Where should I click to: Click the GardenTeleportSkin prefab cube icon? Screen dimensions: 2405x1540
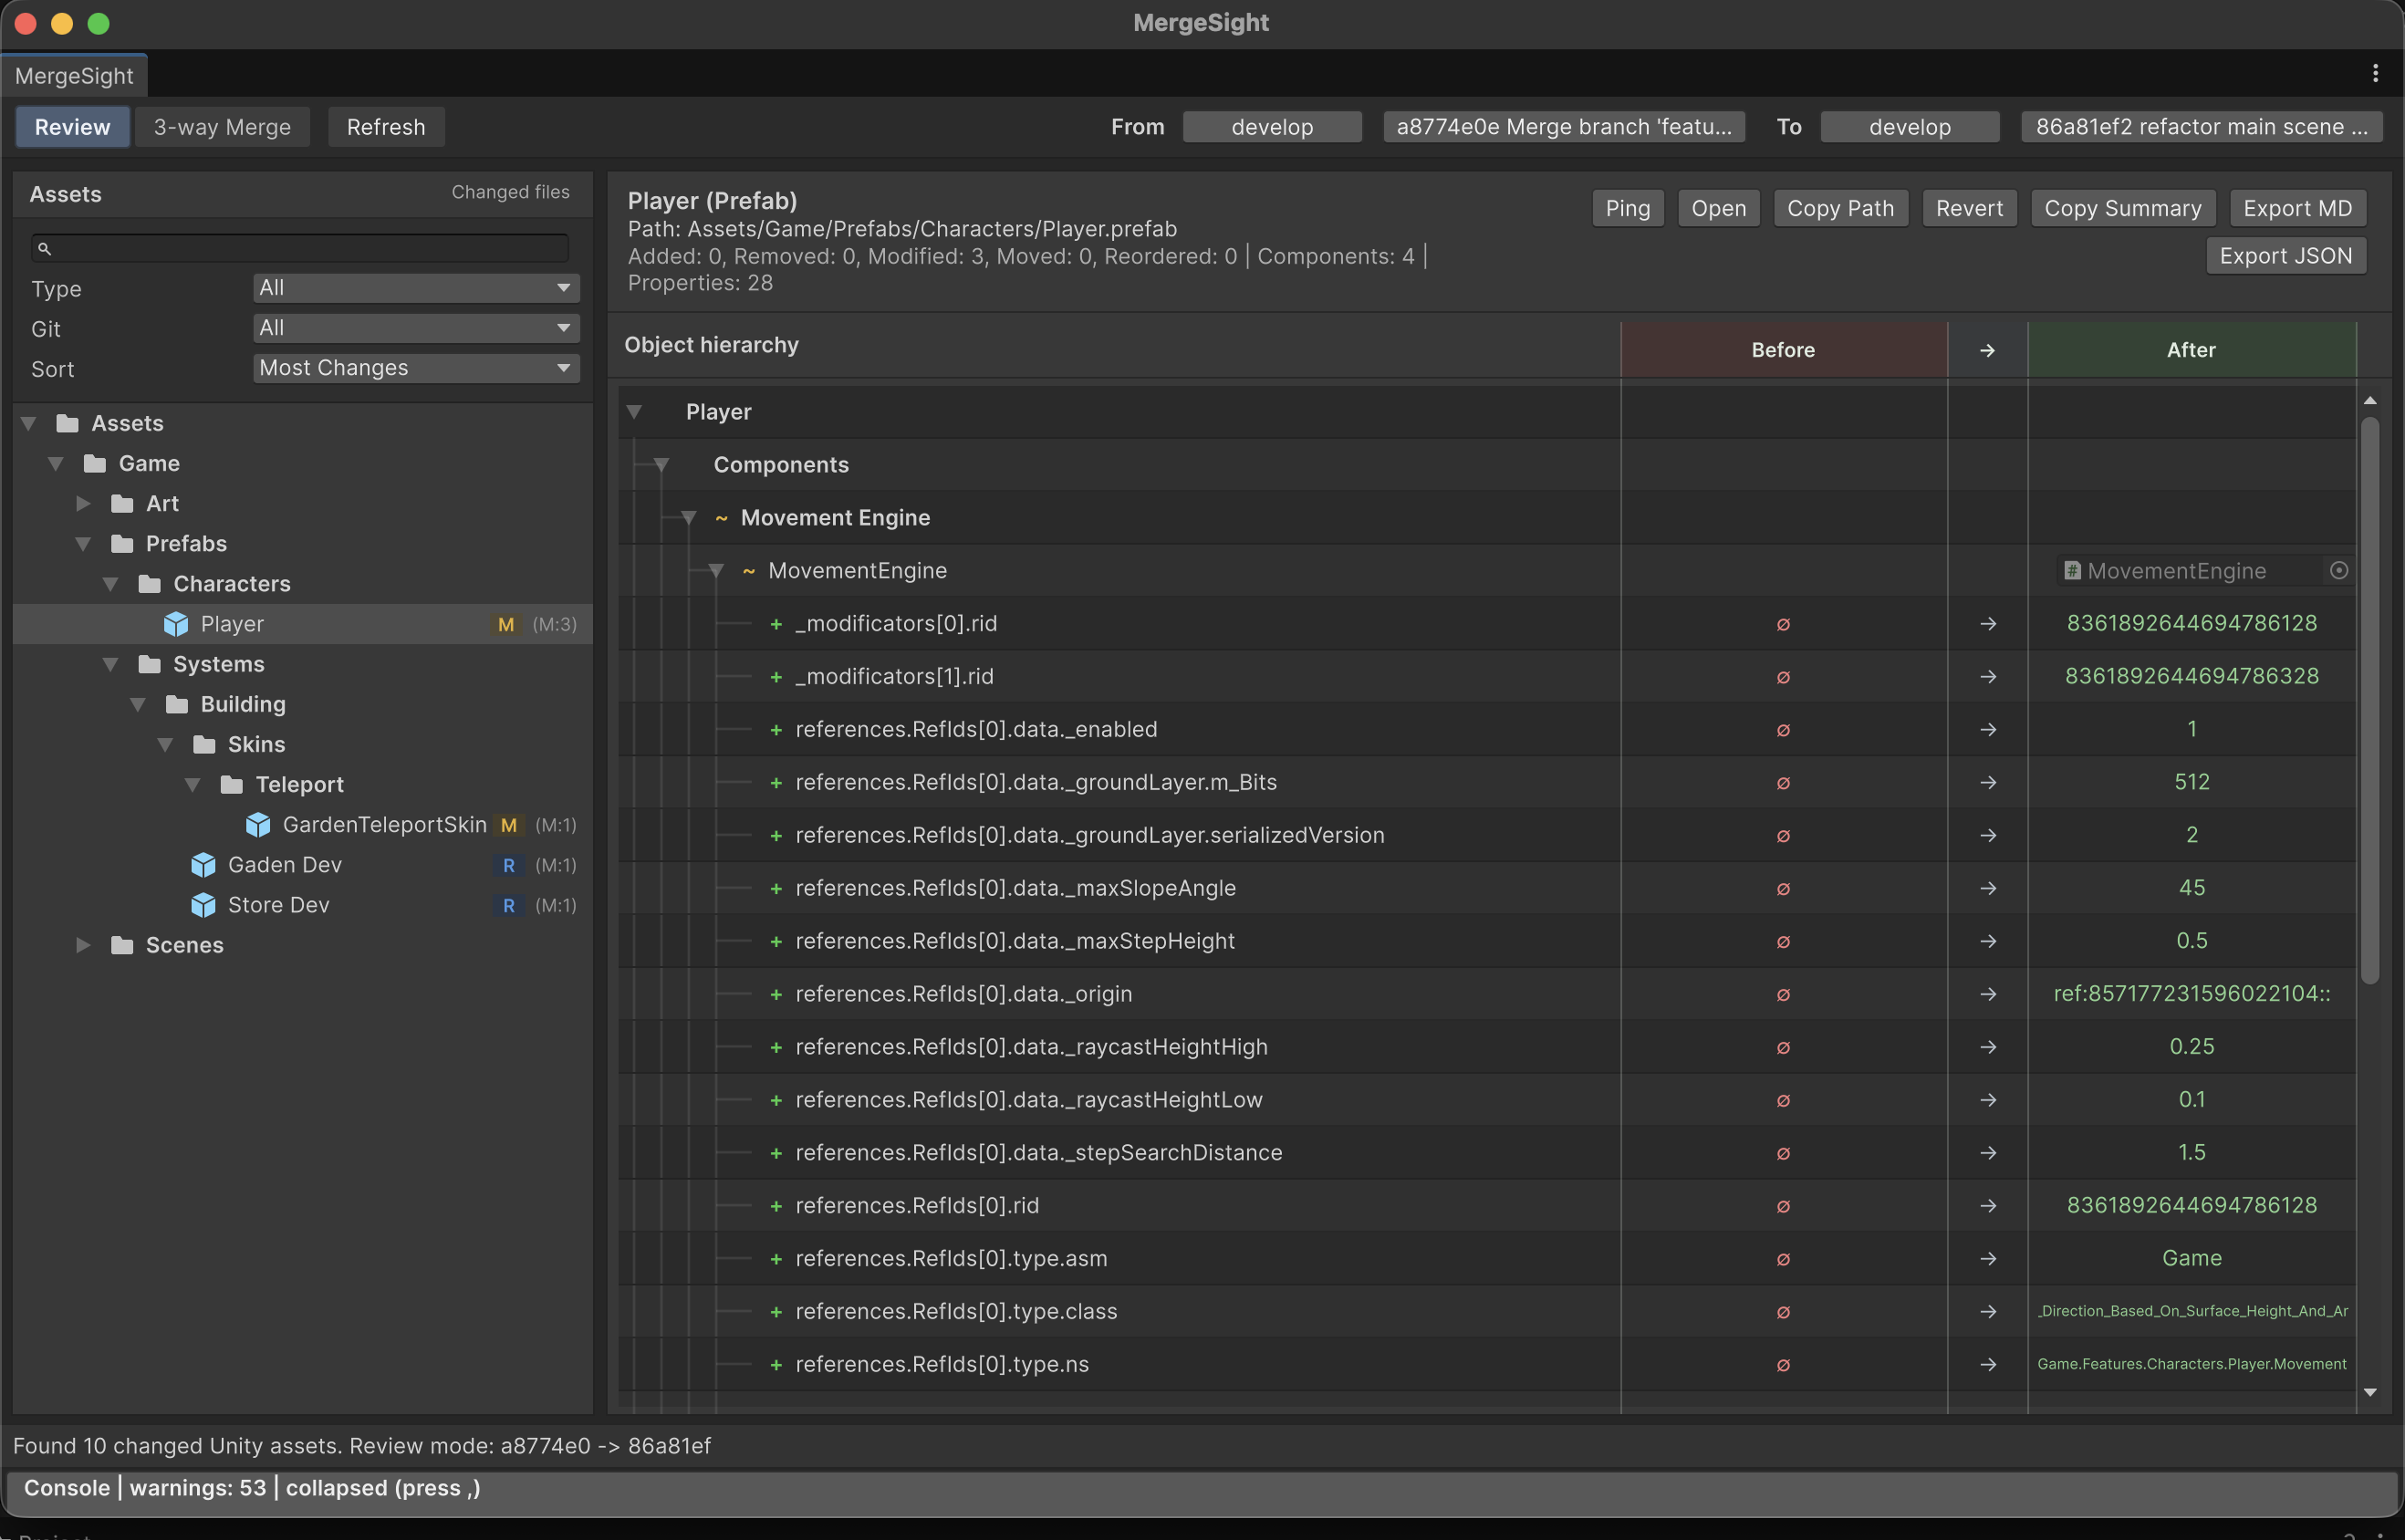(258, 825)
